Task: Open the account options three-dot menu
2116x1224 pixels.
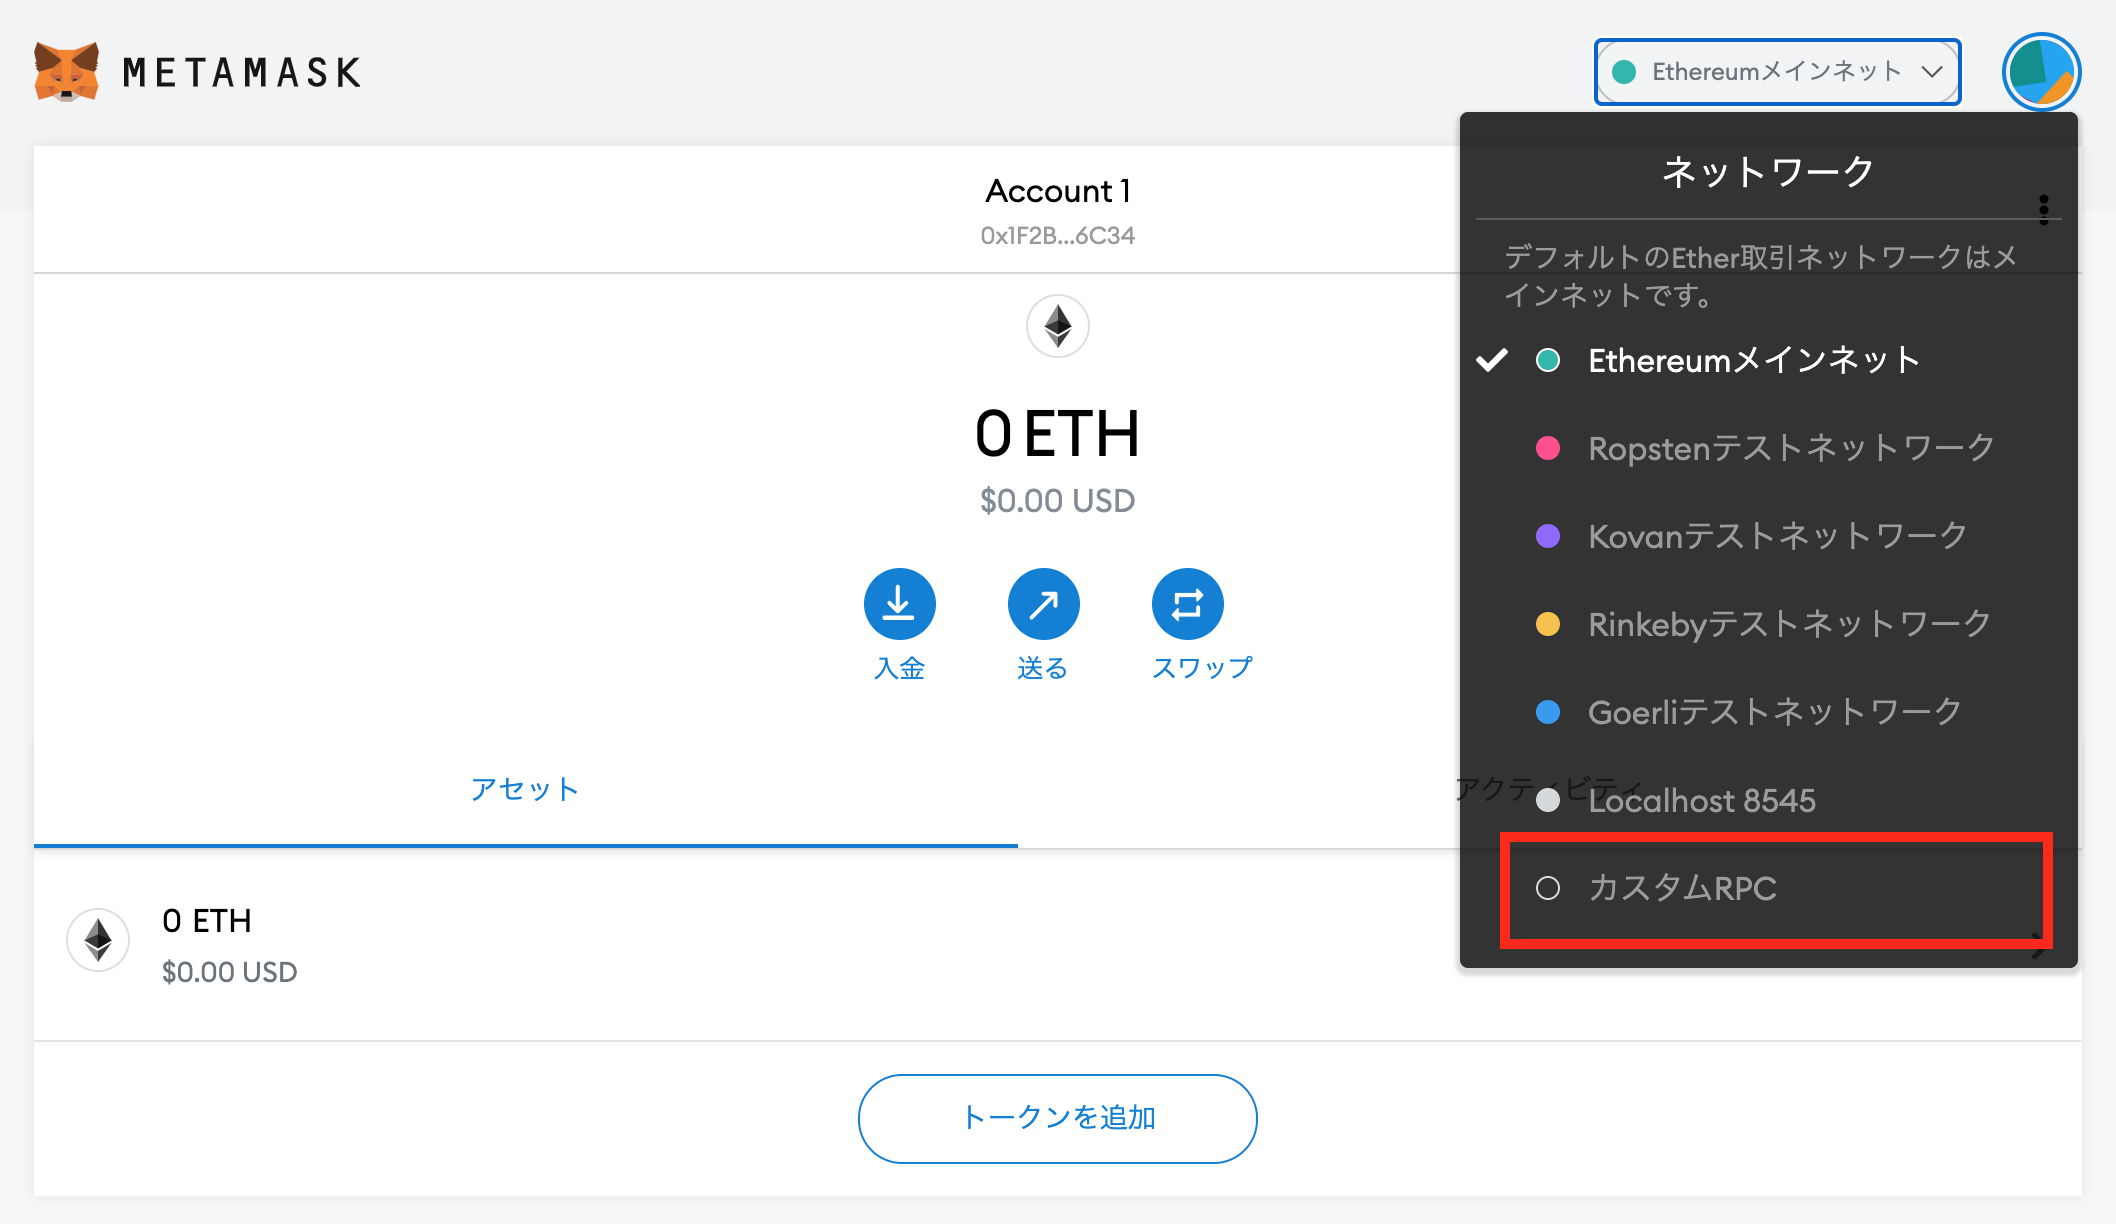Action: (2044, 210)
